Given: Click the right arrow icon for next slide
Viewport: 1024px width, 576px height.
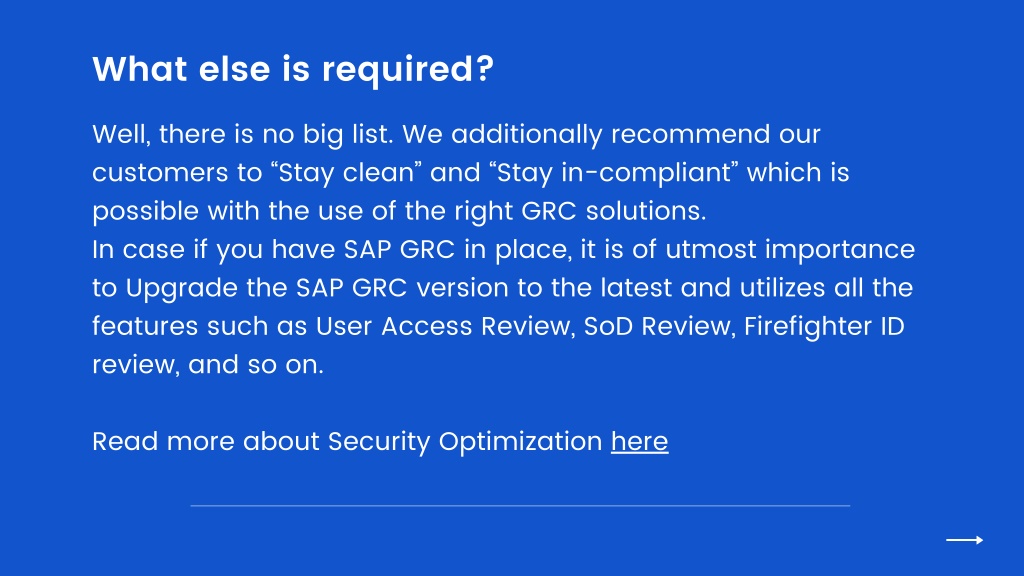Looking at the screenshot, I should (965, 540).
